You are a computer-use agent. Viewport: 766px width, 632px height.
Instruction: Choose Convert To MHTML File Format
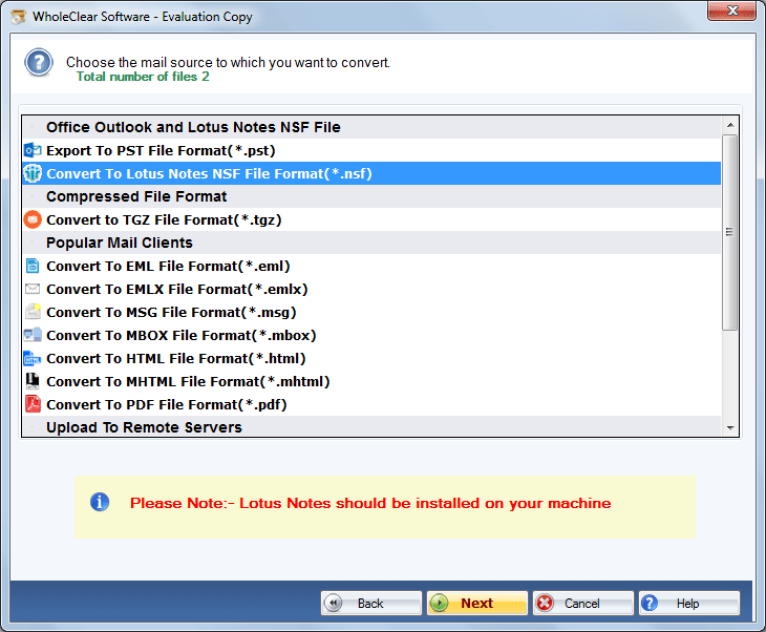(371, 381)
